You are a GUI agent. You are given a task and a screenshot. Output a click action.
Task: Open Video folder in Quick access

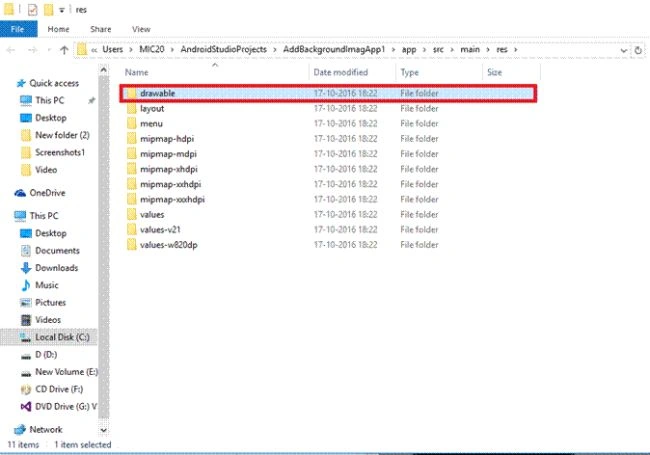46,170
